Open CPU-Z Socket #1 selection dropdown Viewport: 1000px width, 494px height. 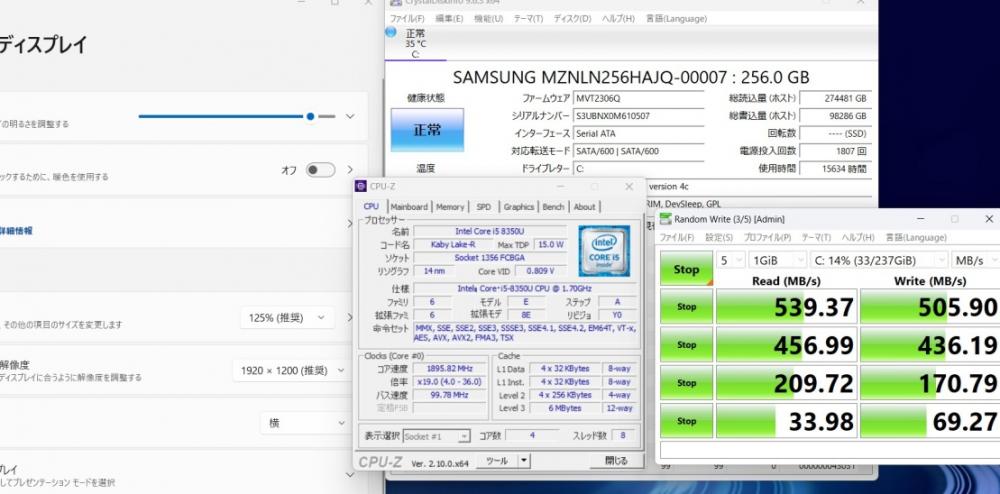[437, 437]
